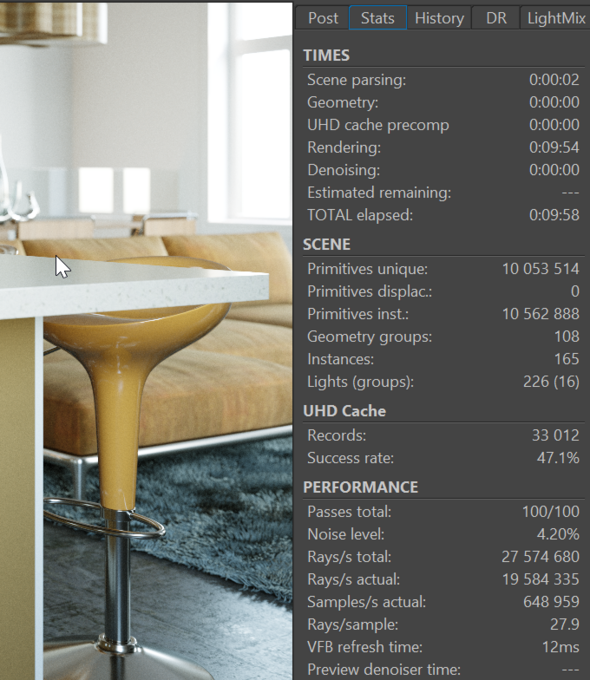Open the History tab
Image resolution: width=590 pixels, height=680 pixels.
439,18
